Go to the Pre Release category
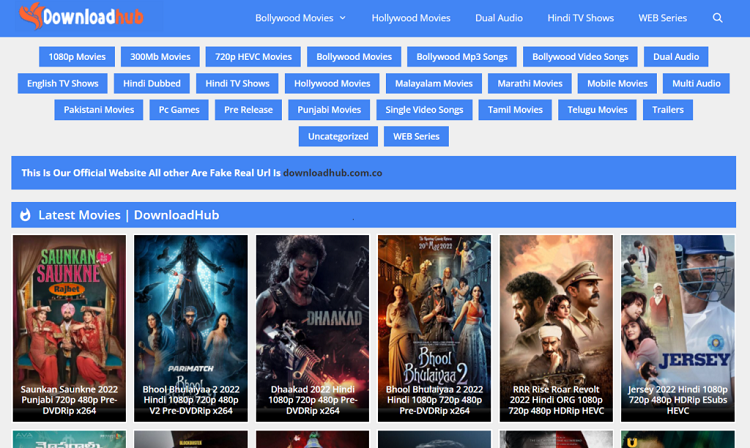This screenshot has width=750, height=448. click(x=248, y=110)
